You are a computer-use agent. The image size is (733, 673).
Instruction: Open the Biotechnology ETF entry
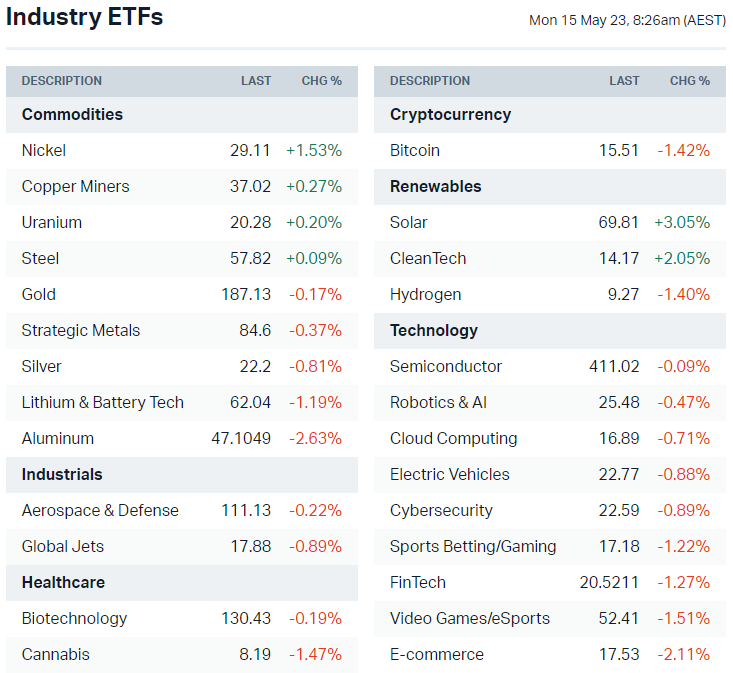74,618
